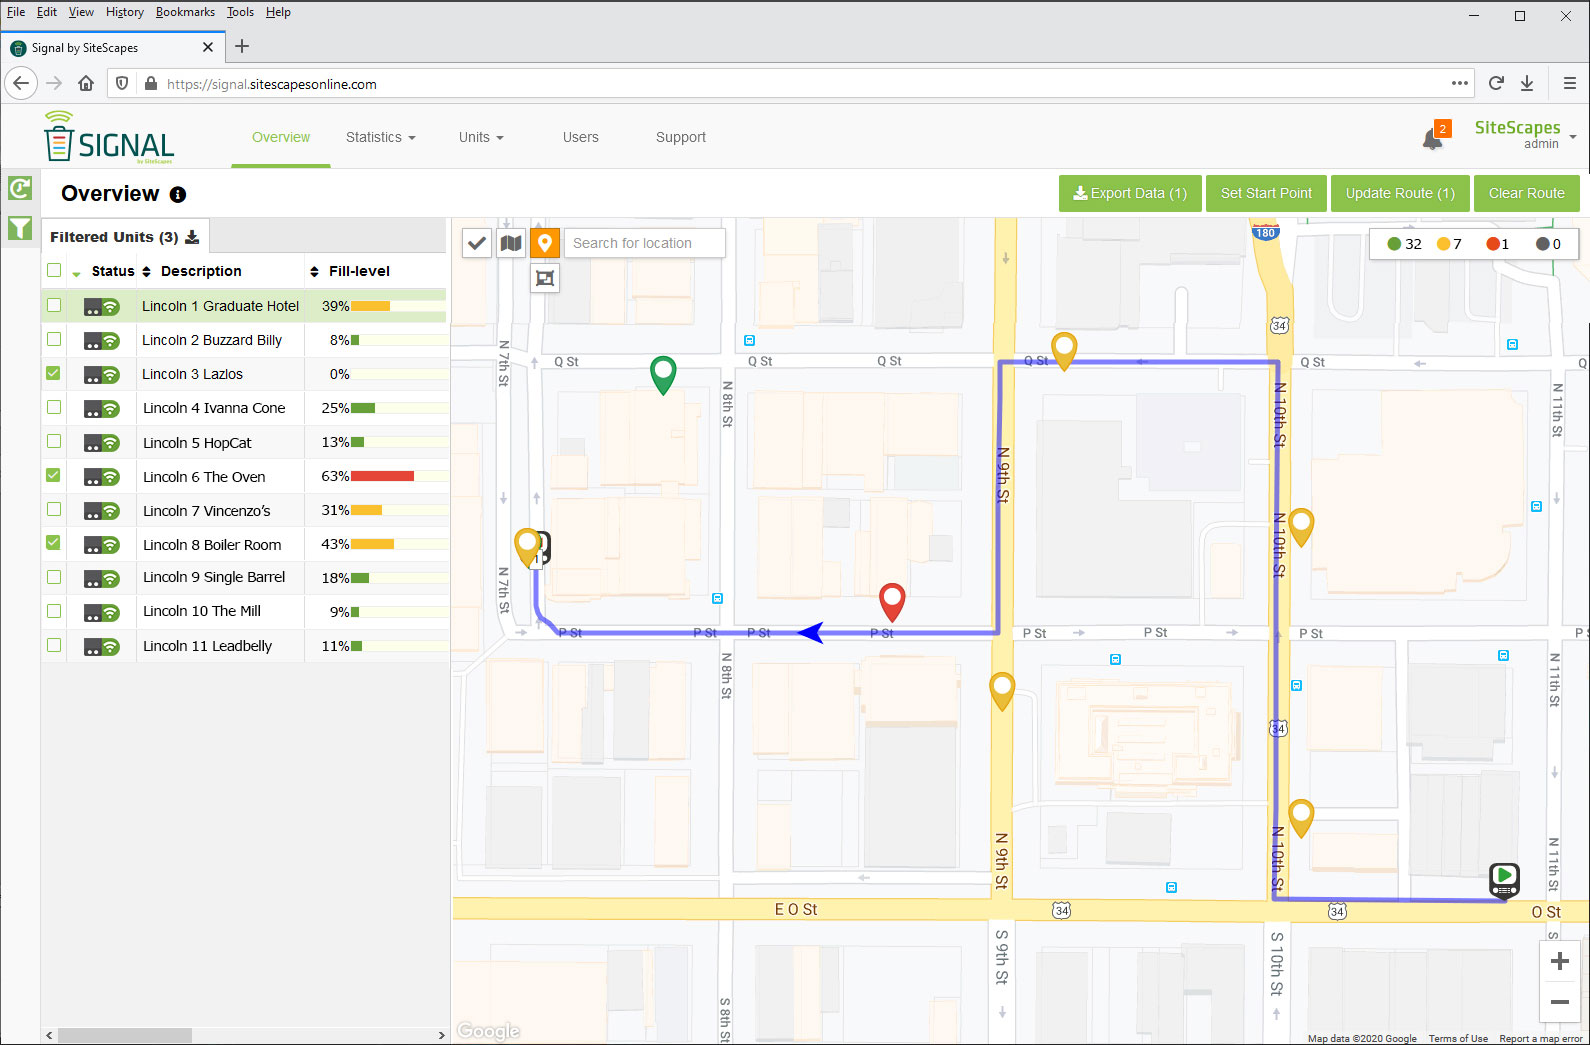Select the orange location pin tool
Image resolution: width=1590 pixels, height=1045 pixels.
coord(544,243)
